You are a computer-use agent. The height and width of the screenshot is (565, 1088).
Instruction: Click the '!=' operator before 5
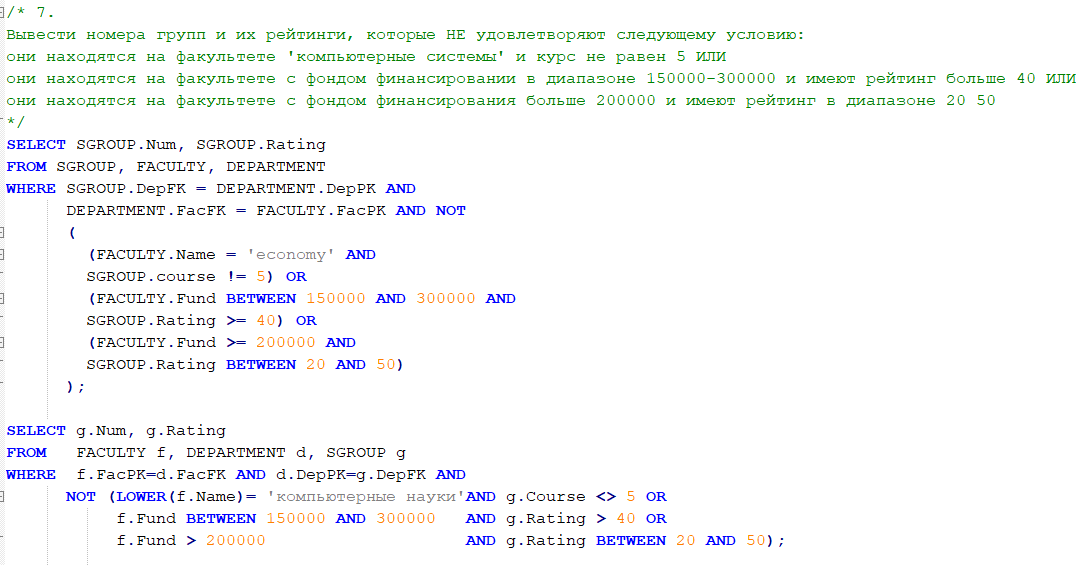click(x=236, y=276)
